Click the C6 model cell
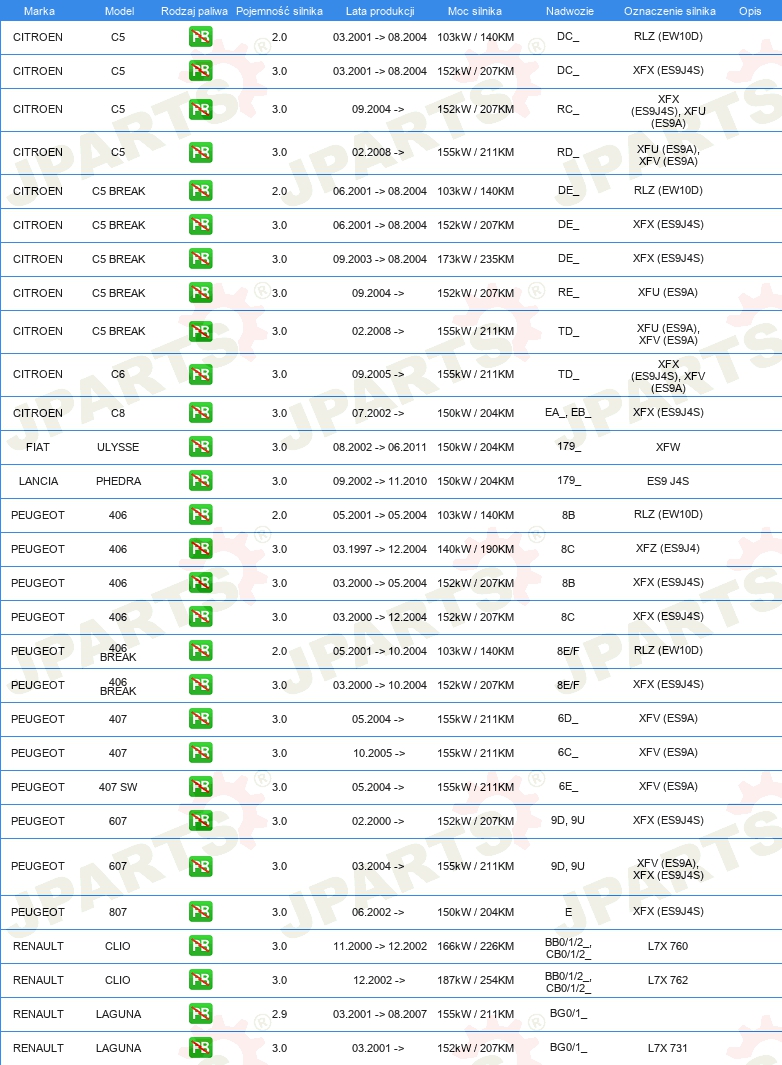The image size is (782, 1065). coord(118,374)
